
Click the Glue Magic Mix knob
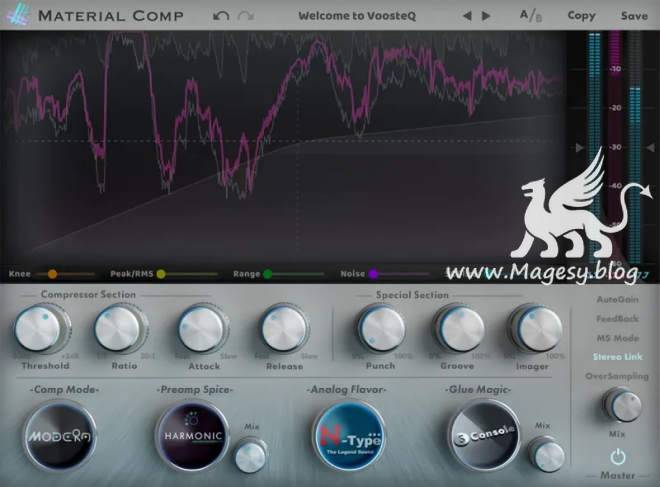pyautogui.click(x=547, y=455)
